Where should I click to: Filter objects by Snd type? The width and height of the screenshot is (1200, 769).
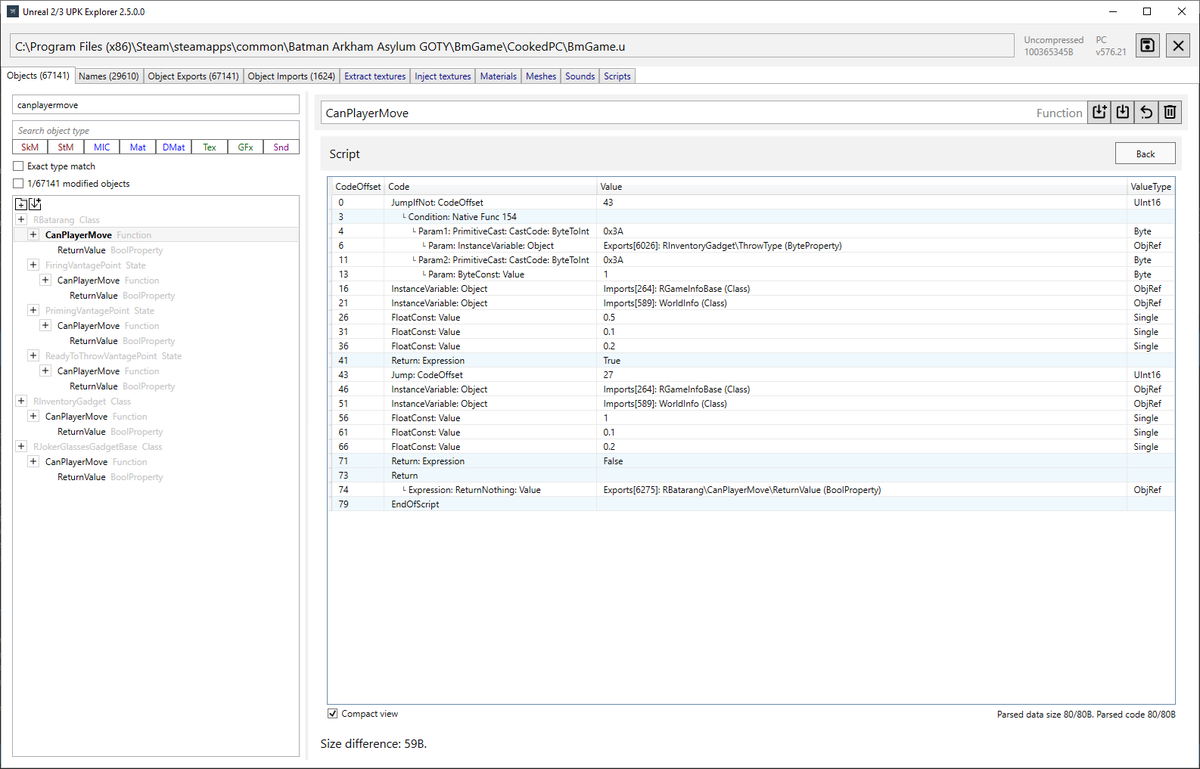point(280,146)
